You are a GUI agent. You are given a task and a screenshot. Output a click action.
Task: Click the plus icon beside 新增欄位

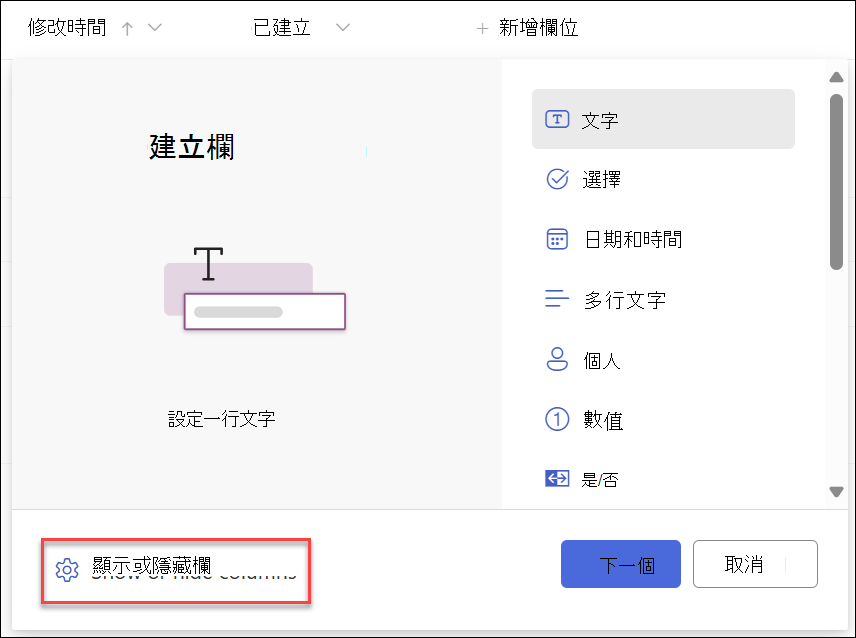tap(482, 28)
